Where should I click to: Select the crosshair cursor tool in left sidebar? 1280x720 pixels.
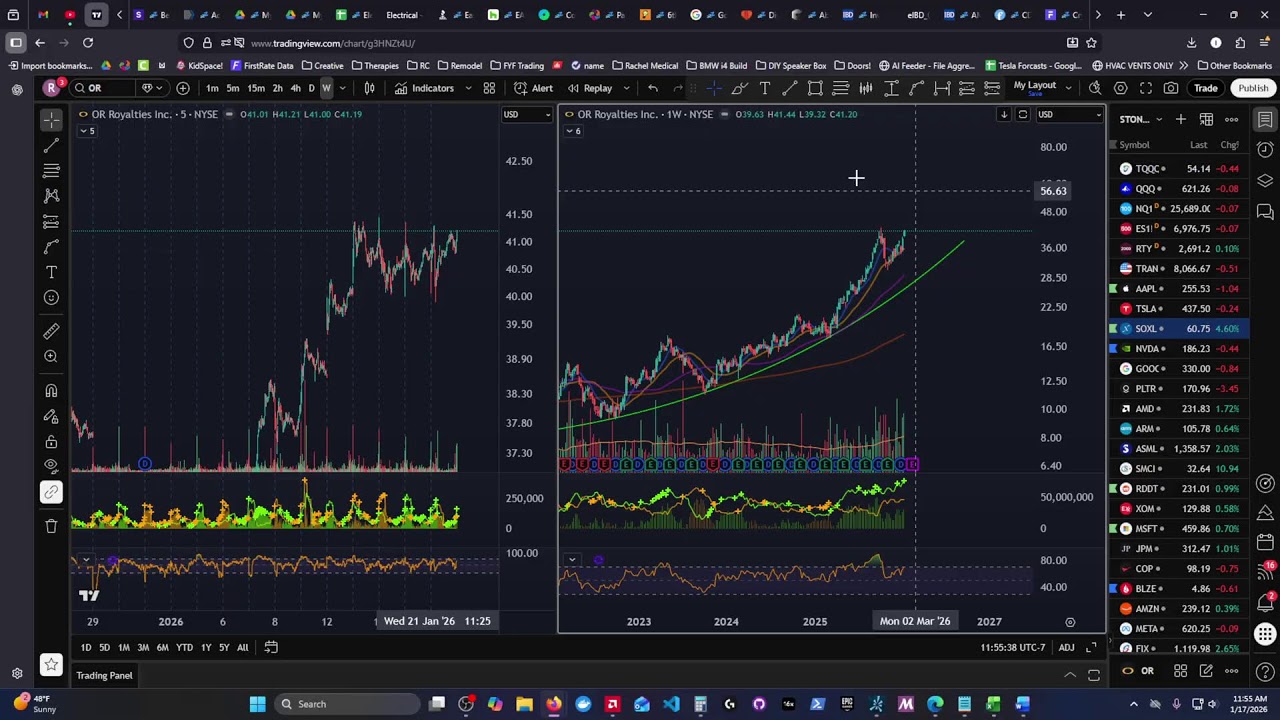click(51, 120)
